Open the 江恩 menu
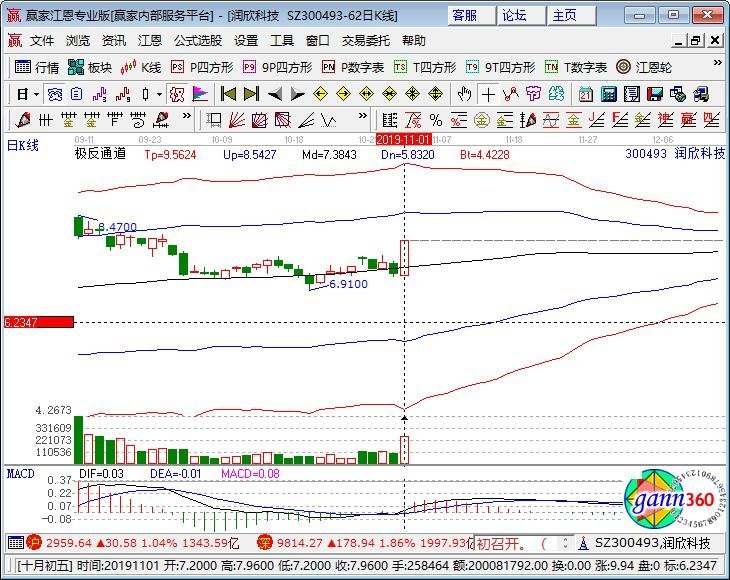This screenshot has width=730, height=580. click(150, 41)
